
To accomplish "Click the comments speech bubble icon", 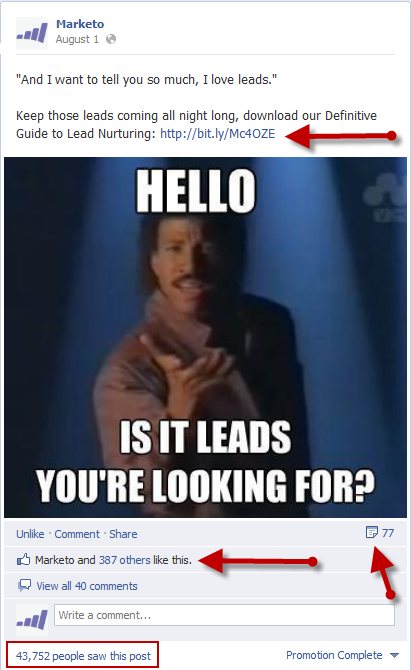I will (x=24, y=585).
